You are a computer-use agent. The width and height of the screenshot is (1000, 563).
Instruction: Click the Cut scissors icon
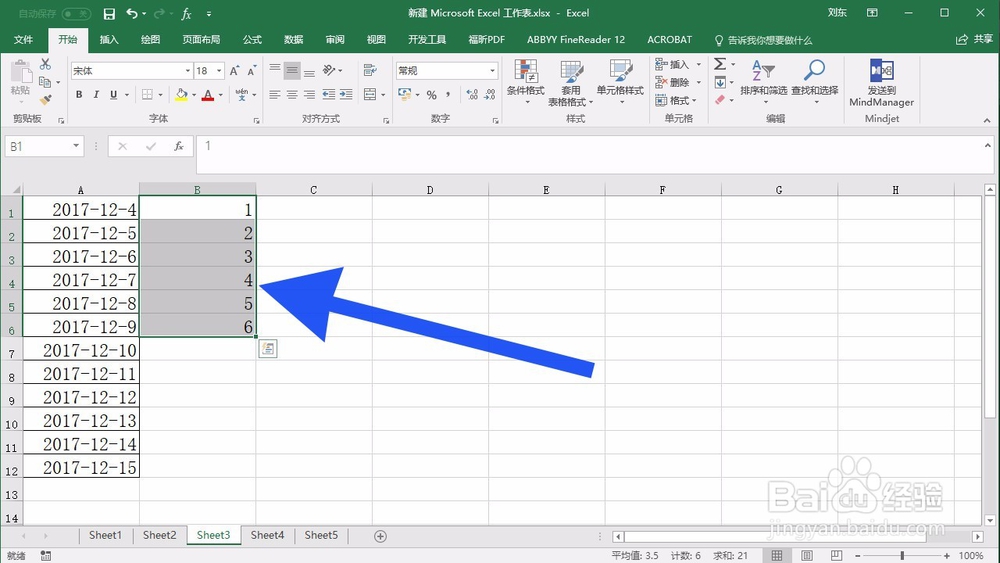coord(45,64)
